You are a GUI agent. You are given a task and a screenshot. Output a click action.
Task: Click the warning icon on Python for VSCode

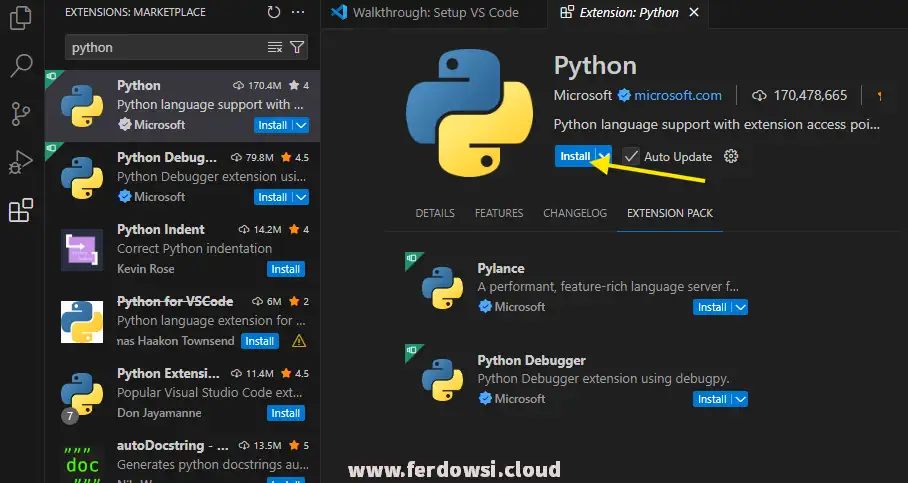(299, 341)
